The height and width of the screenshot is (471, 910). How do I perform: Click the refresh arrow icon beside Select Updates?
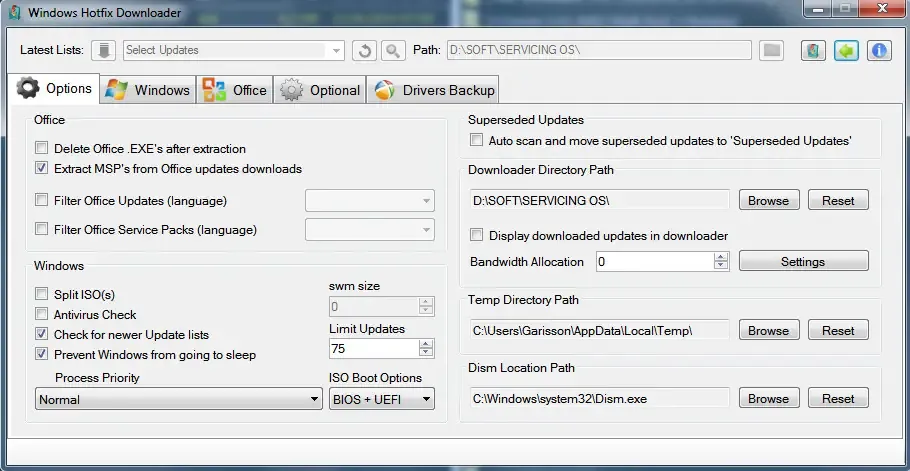[x=364, y=50]
